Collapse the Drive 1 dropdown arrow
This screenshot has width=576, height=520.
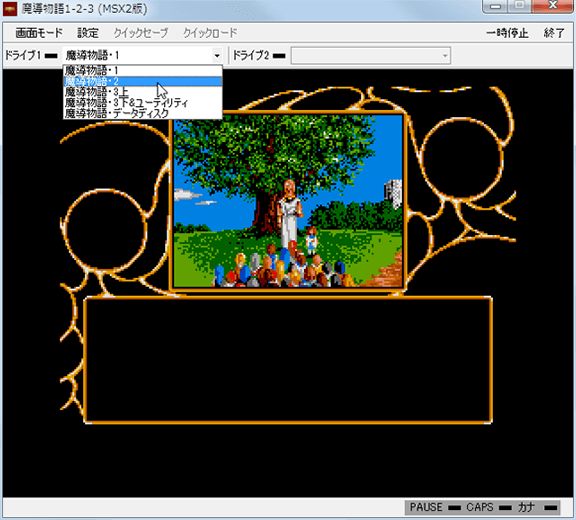coord(217,56)
